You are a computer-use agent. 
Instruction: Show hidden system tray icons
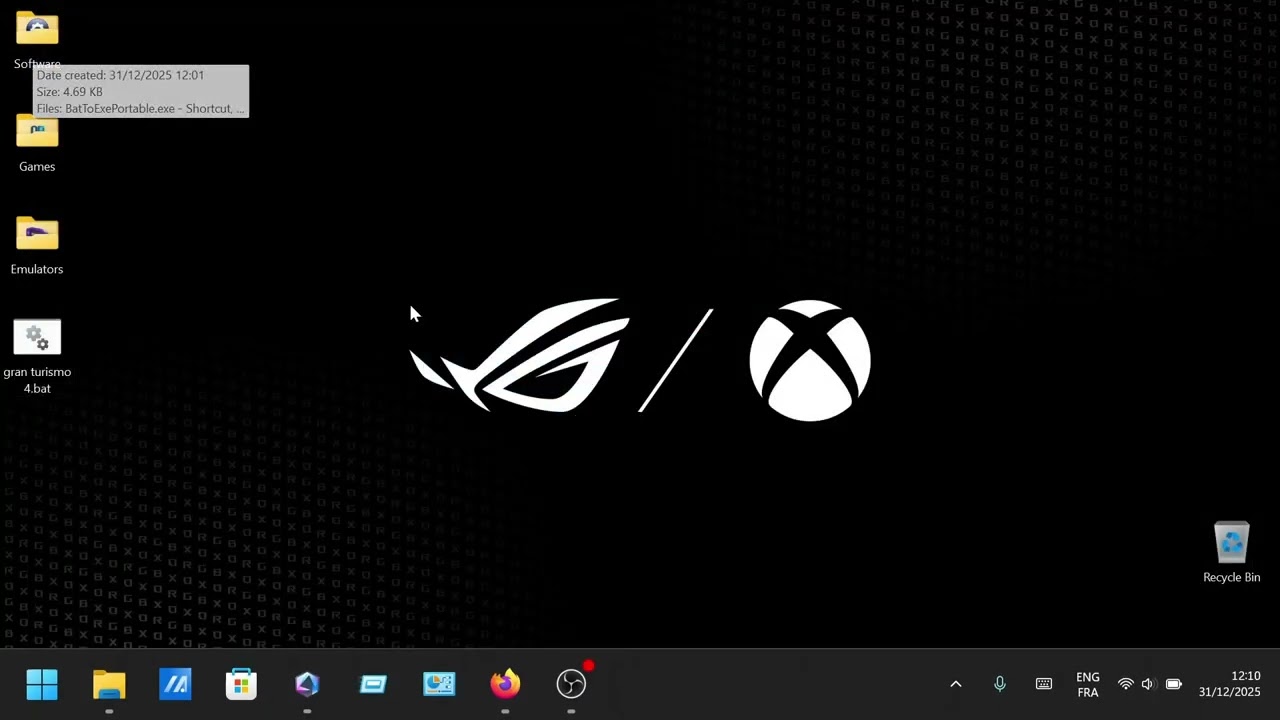(955, 685)
